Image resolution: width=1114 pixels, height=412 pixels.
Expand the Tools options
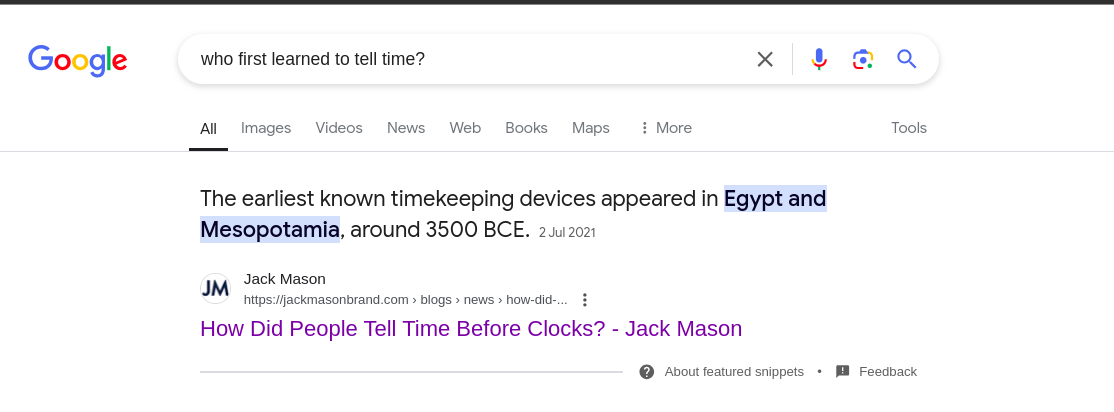[x=909, y=128]
